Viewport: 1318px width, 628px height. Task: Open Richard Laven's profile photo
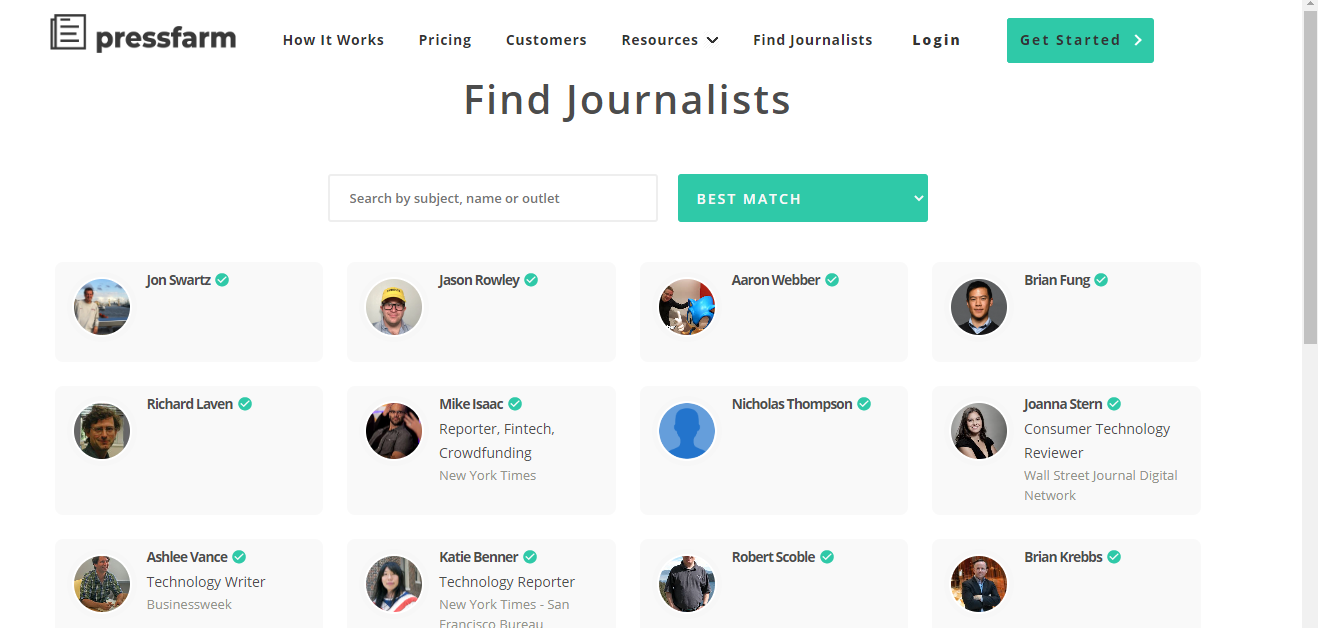(102, 431)
